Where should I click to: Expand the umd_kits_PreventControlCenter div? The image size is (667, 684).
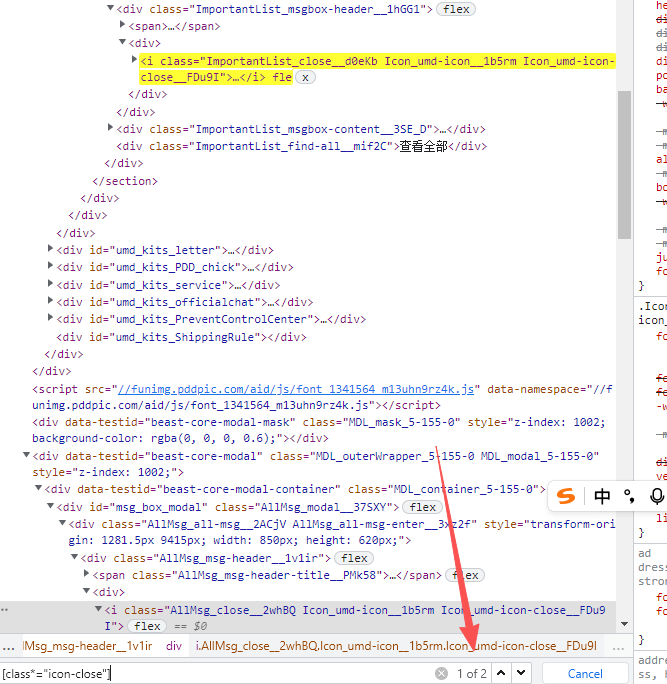[50, 318]
